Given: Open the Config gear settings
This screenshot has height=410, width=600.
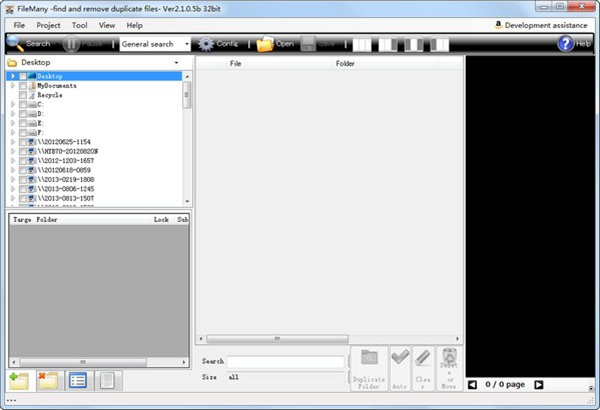Looking at the screenshot, I should click(x=218, y=44).
